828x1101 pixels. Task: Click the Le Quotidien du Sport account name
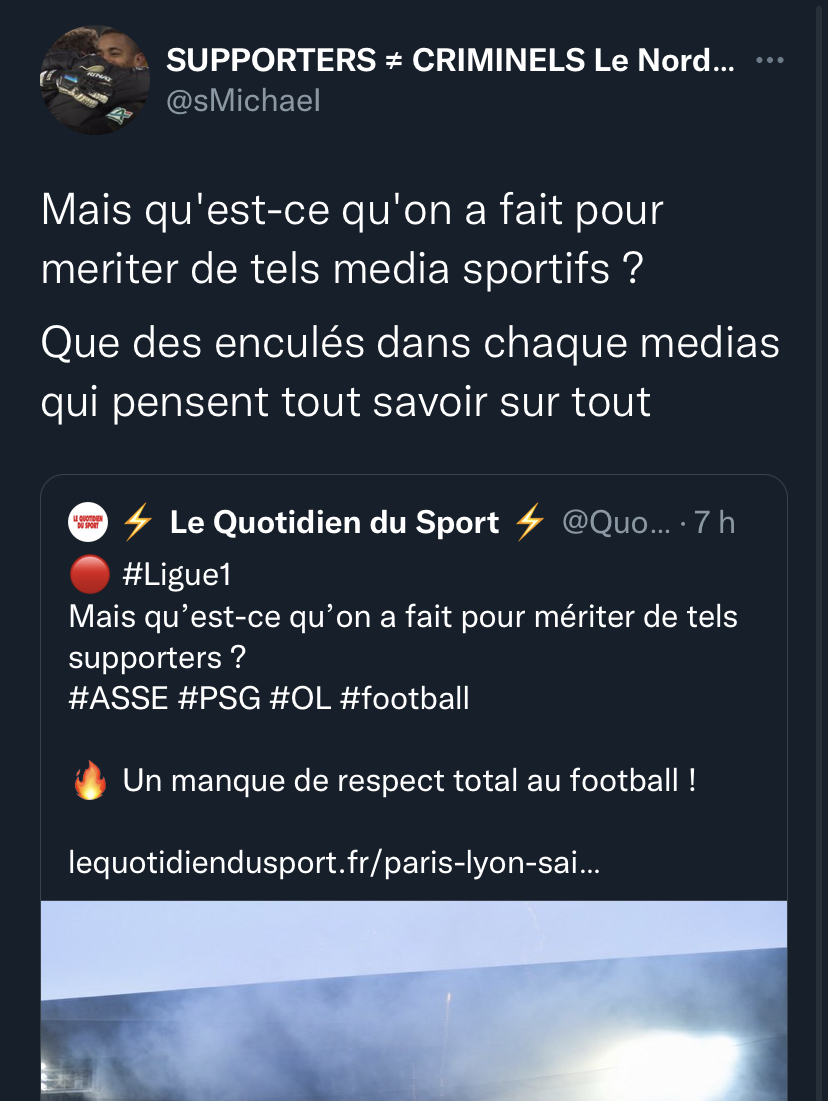point(334,522)
